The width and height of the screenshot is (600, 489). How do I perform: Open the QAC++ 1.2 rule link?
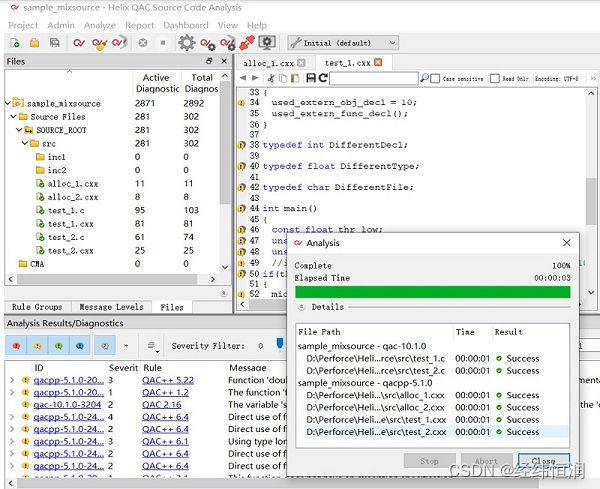pyautogui.click(x=165, y=392)
